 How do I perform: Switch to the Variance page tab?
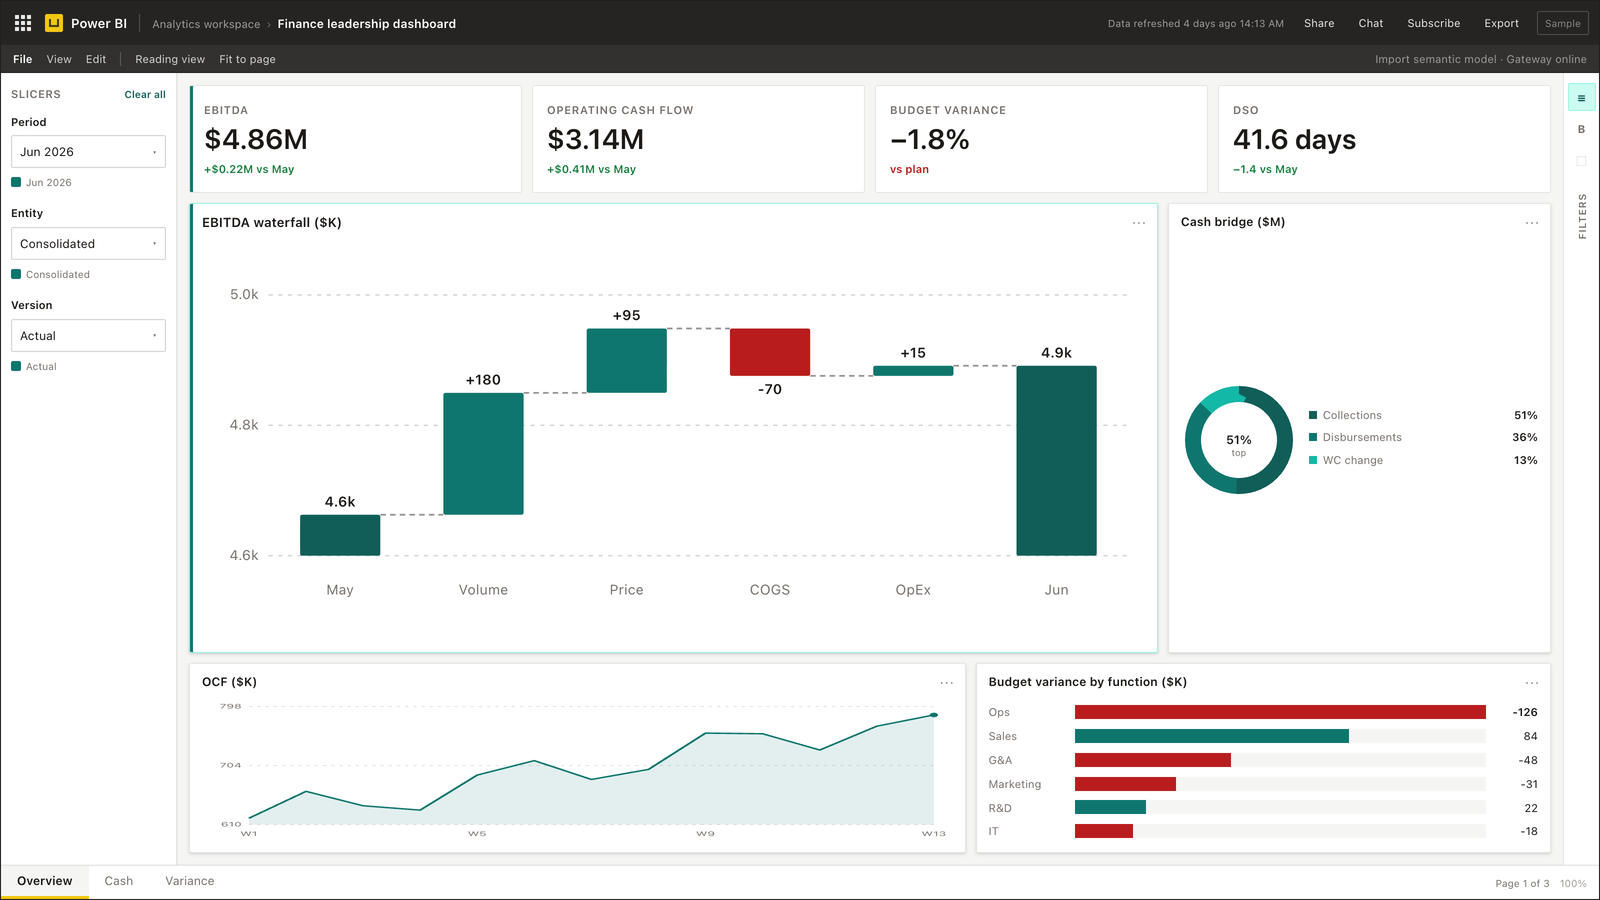click(190, 881)
